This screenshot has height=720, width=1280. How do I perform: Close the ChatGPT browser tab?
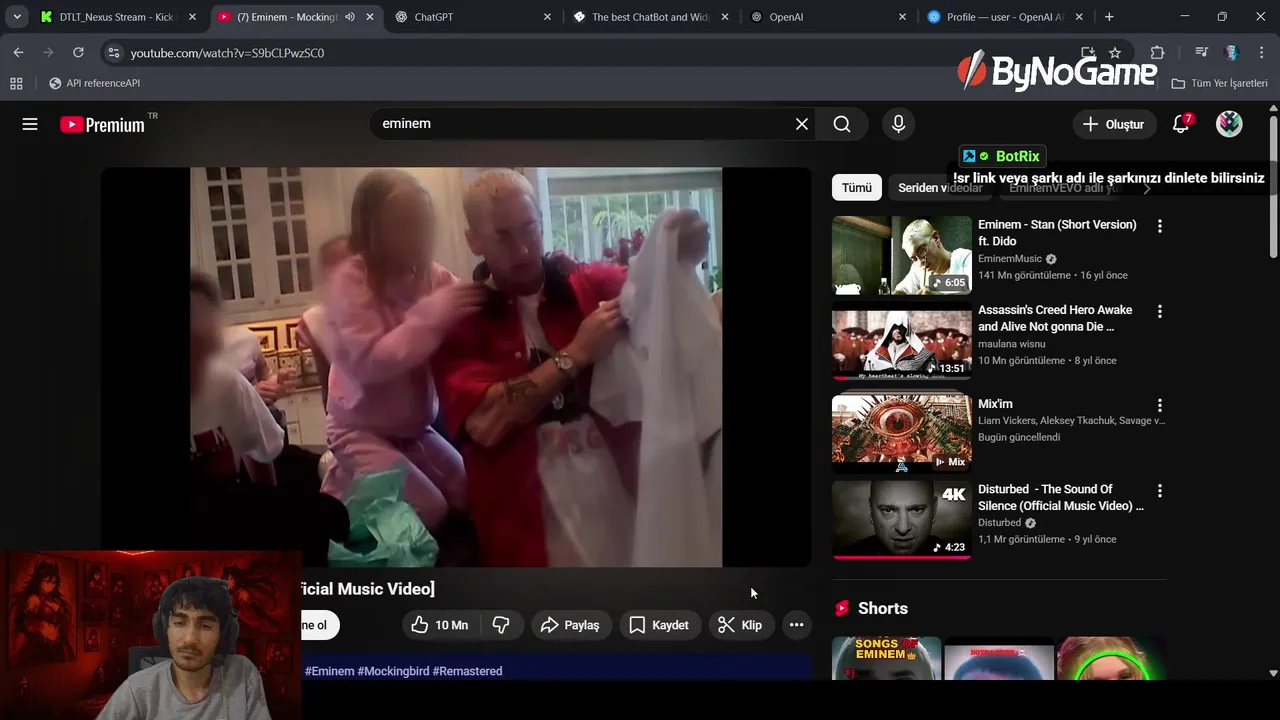pyautogui.click(x=547, y=17)
